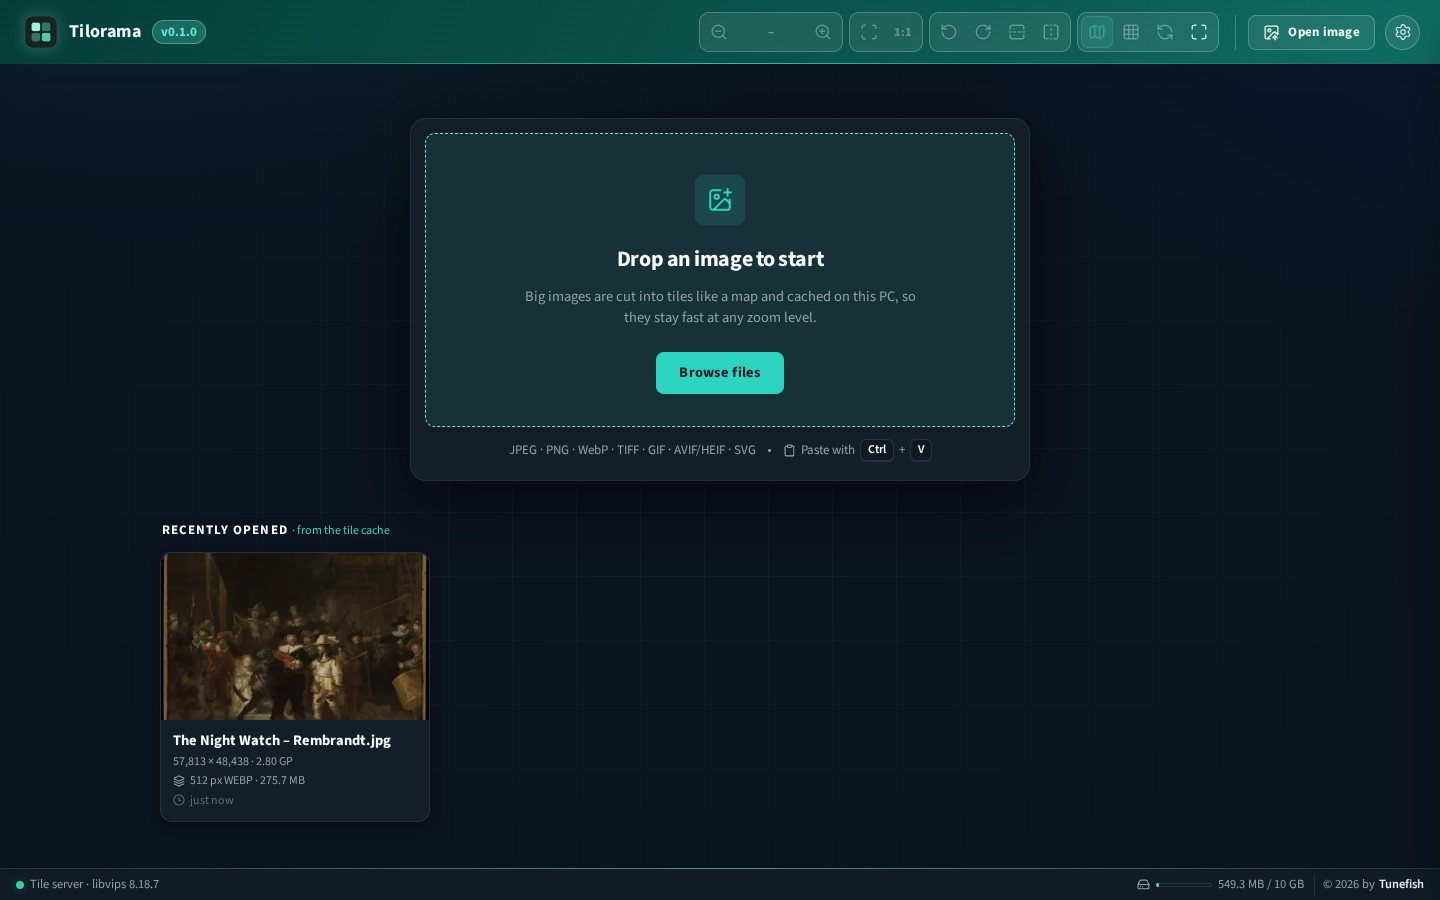
Task: Set zoom to 1:1 actual size
Action: click(x=903, y=32)
